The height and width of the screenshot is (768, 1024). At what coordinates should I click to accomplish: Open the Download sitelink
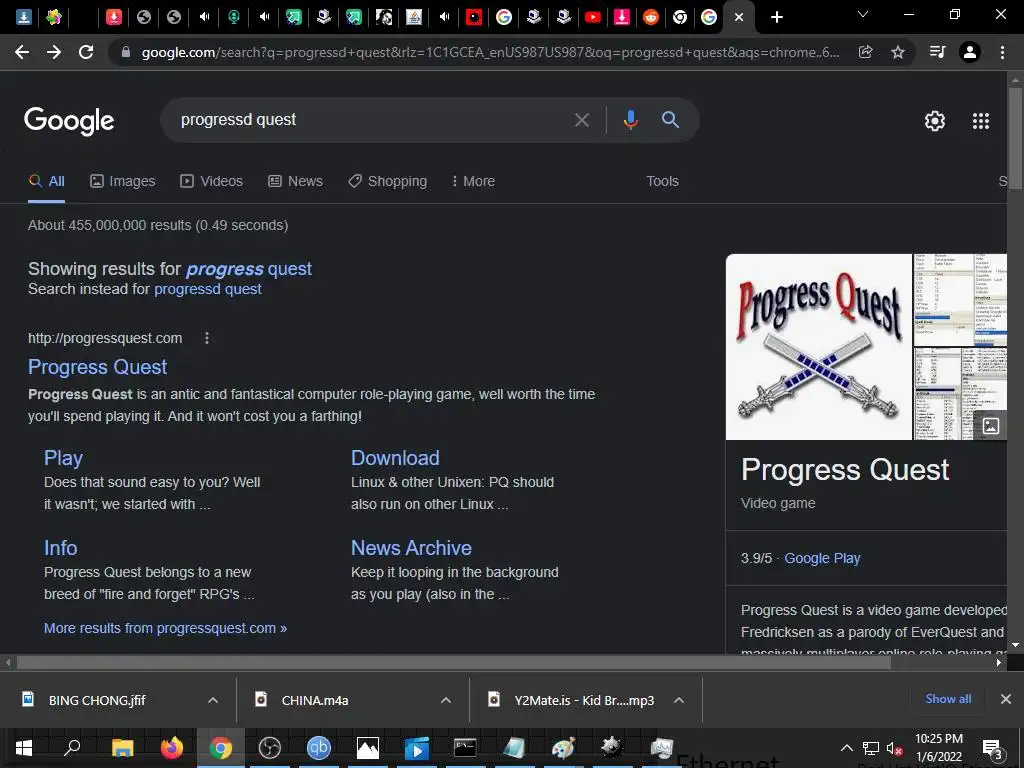(x=395, y=458)
